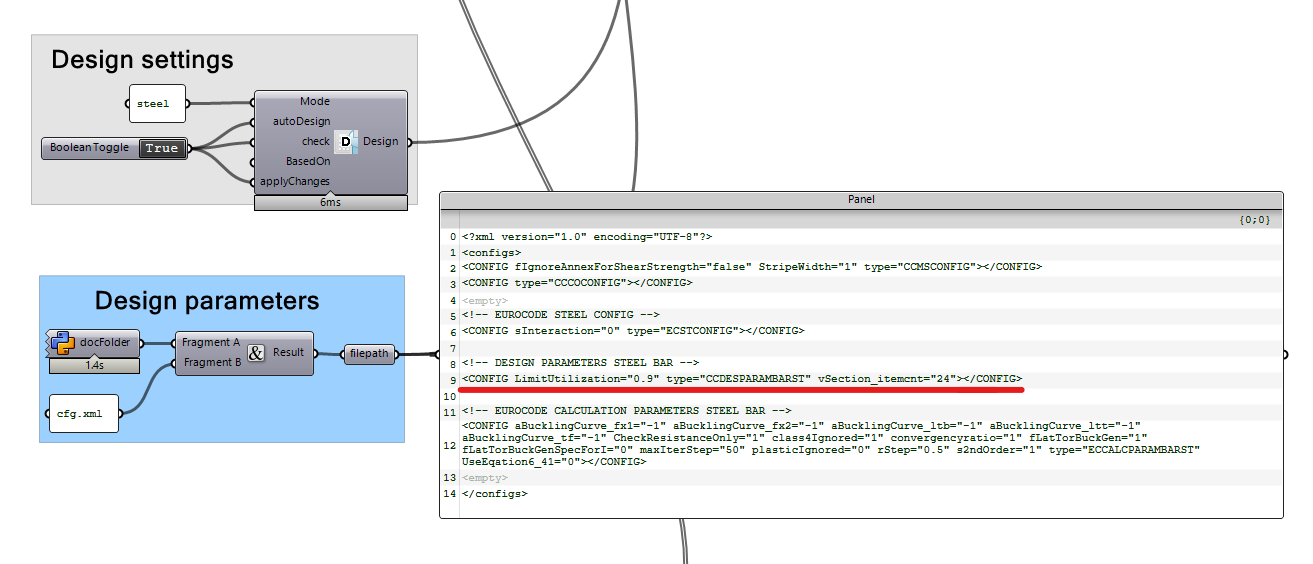Select the LimitUtilization CONFIG line
This screenshot has height=564, width=1313.
[740, 379]
